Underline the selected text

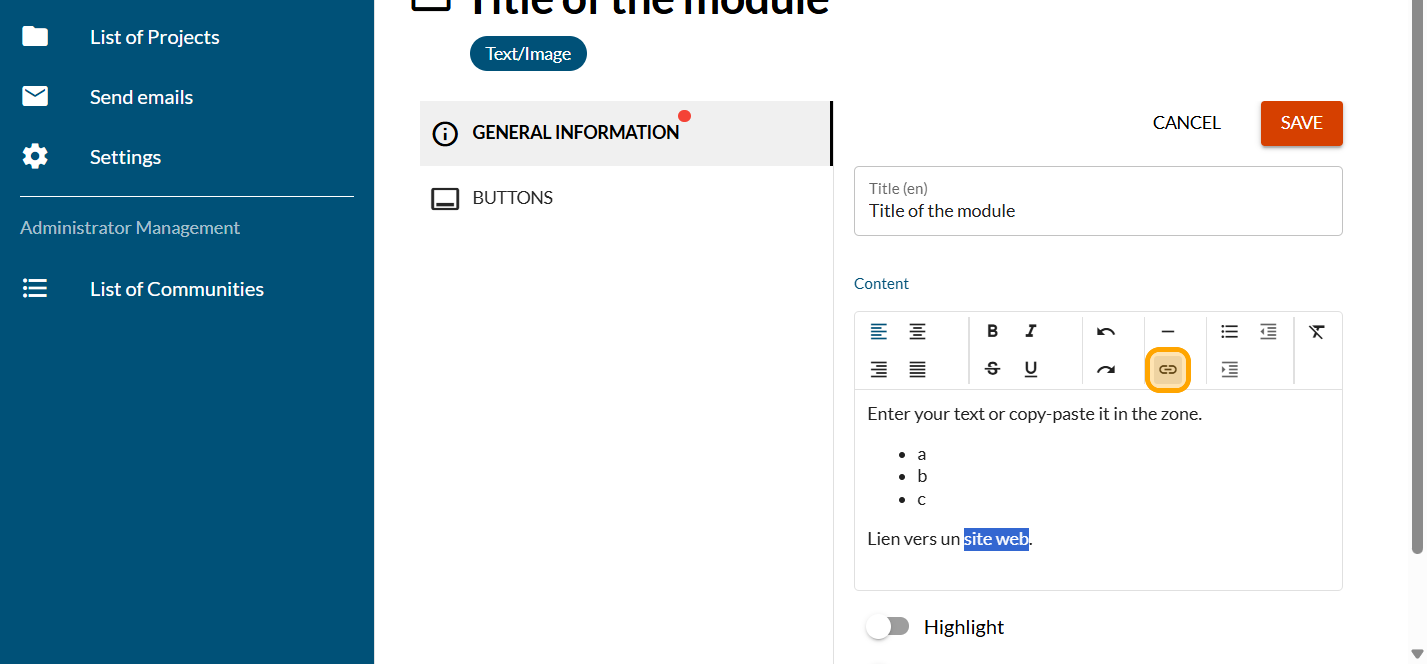[x=1031, y=369]
